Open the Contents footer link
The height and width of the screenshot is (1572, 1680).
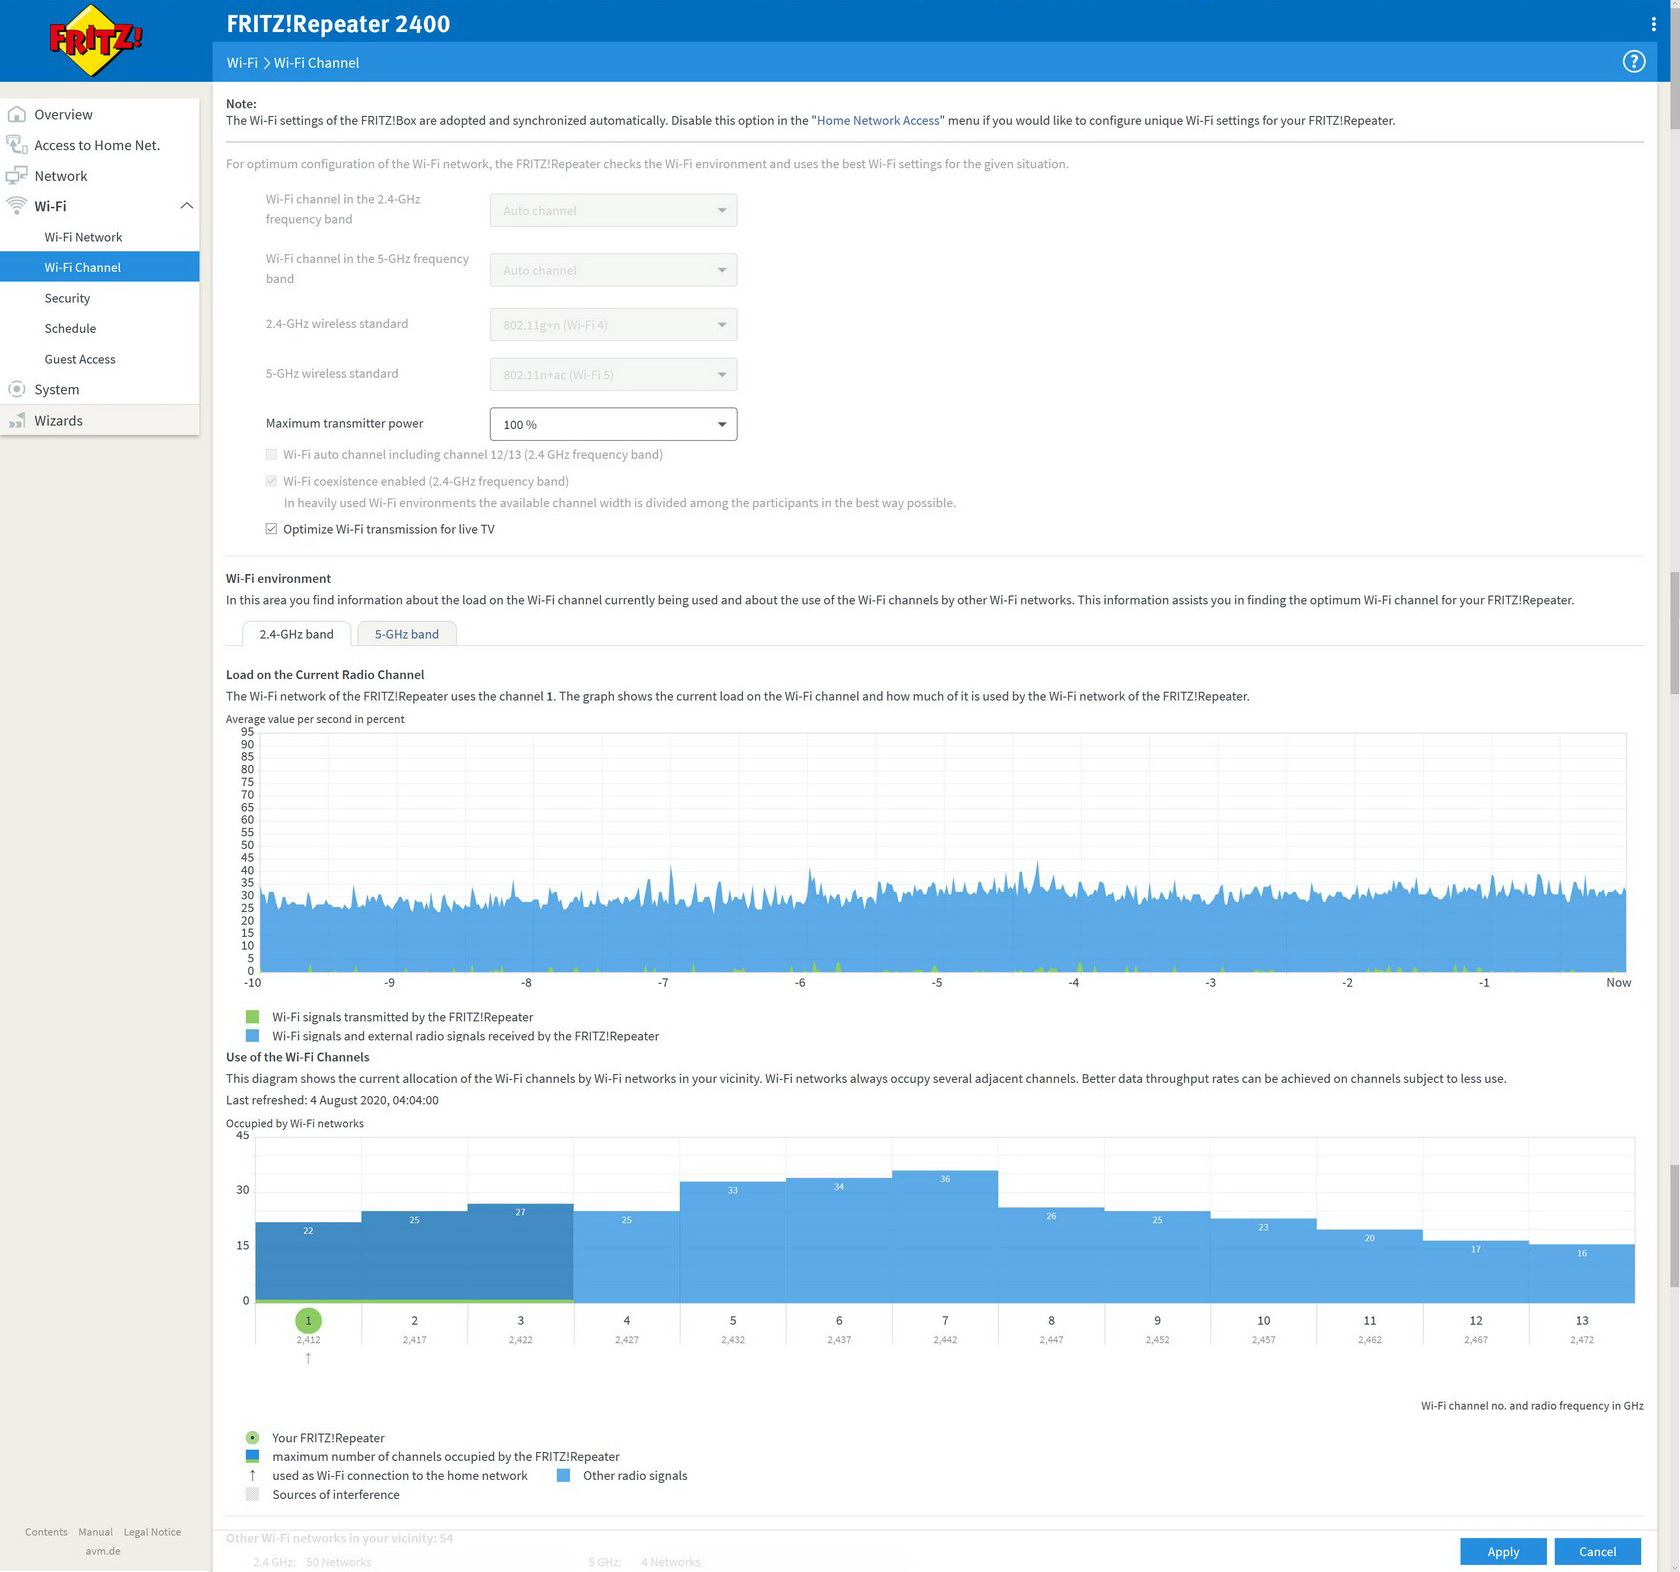pyautogui.click(x=46, y=1532)
